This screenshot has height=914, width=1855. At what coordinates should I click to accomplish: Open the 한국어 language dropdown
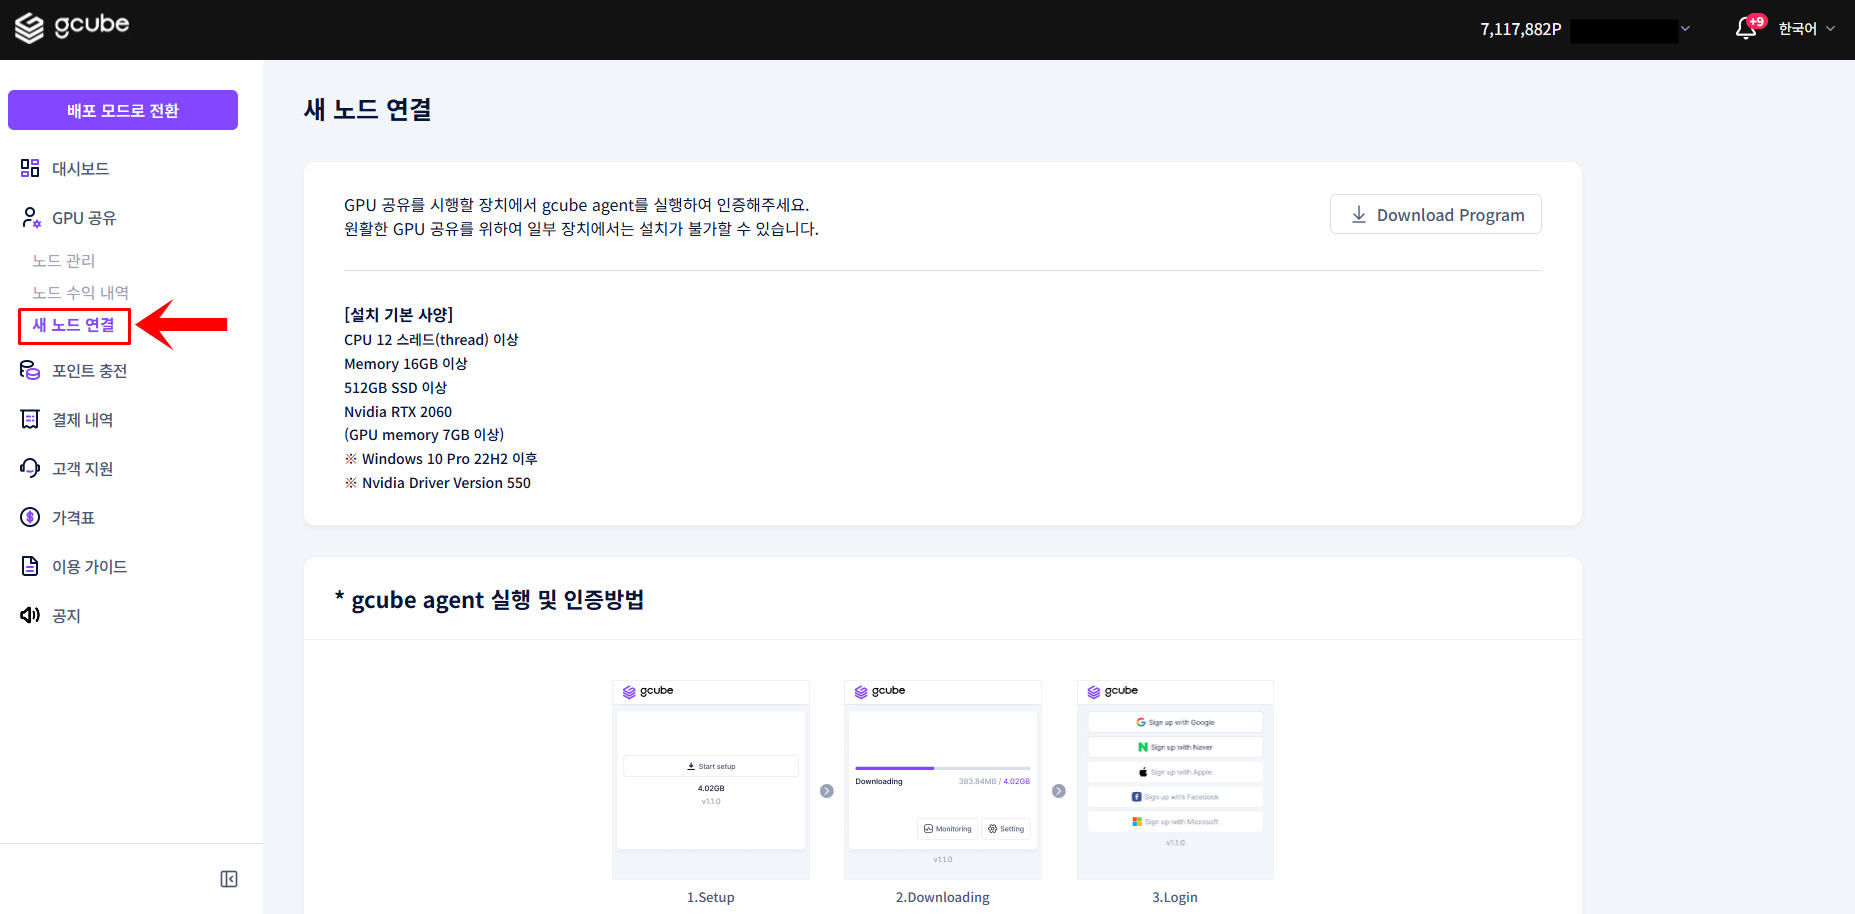pos(1806,29)
